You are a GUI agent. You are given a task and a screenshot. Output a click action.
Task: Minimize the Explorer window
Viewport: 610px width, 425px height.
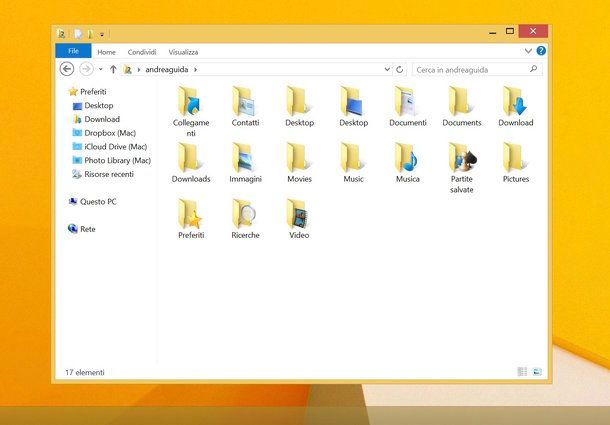[x=493, y=32]
